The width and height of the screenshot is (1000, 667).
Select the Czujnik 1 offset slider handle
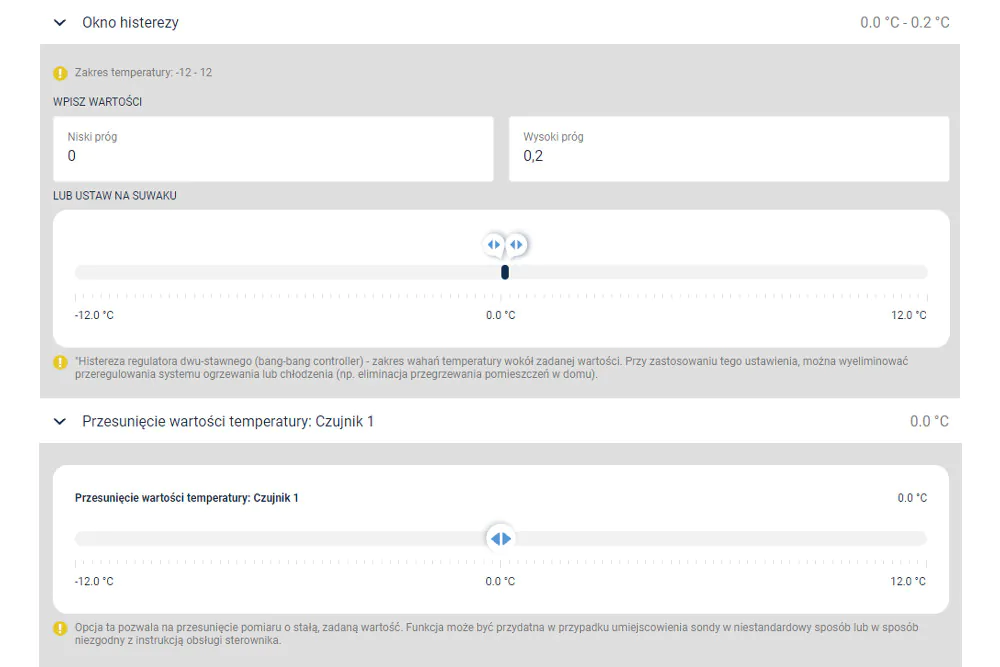point(501,539)
